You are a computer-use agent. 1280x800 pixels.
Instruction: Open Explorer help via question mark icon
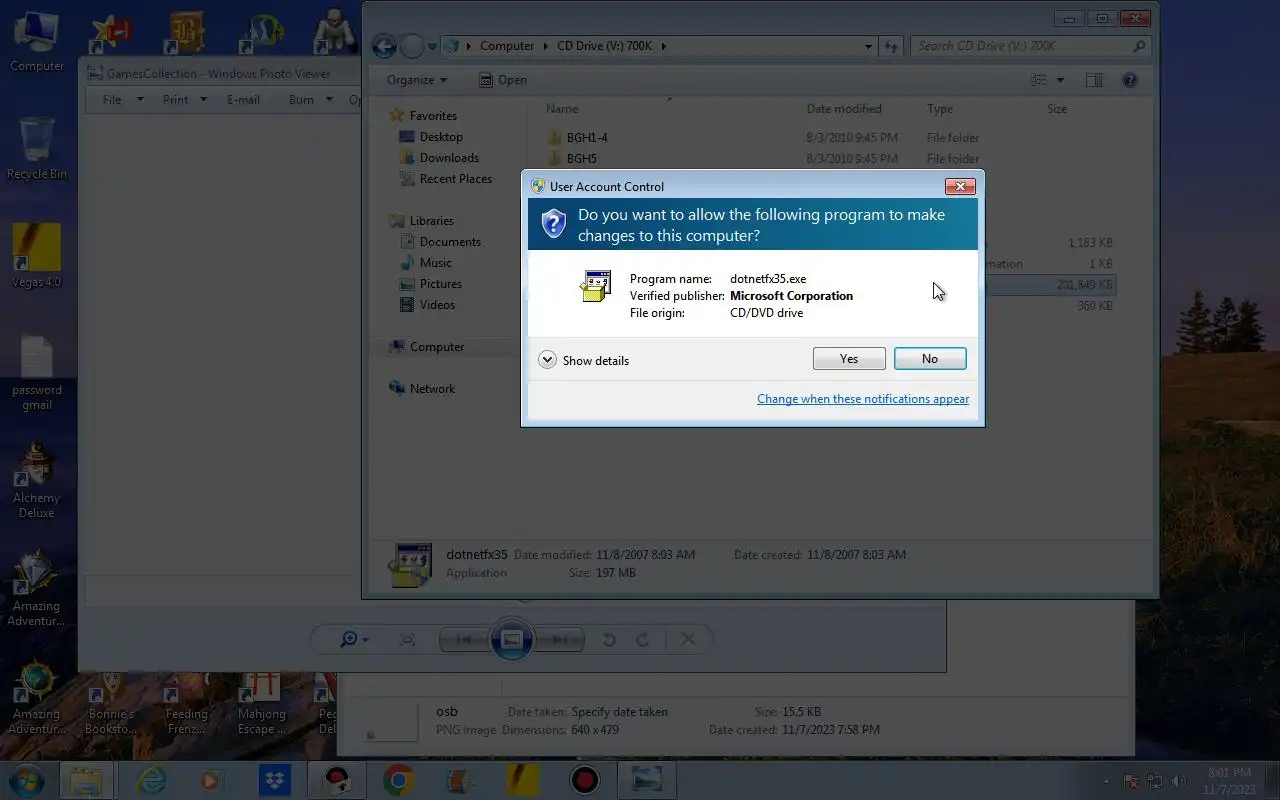coord(1130,80)
